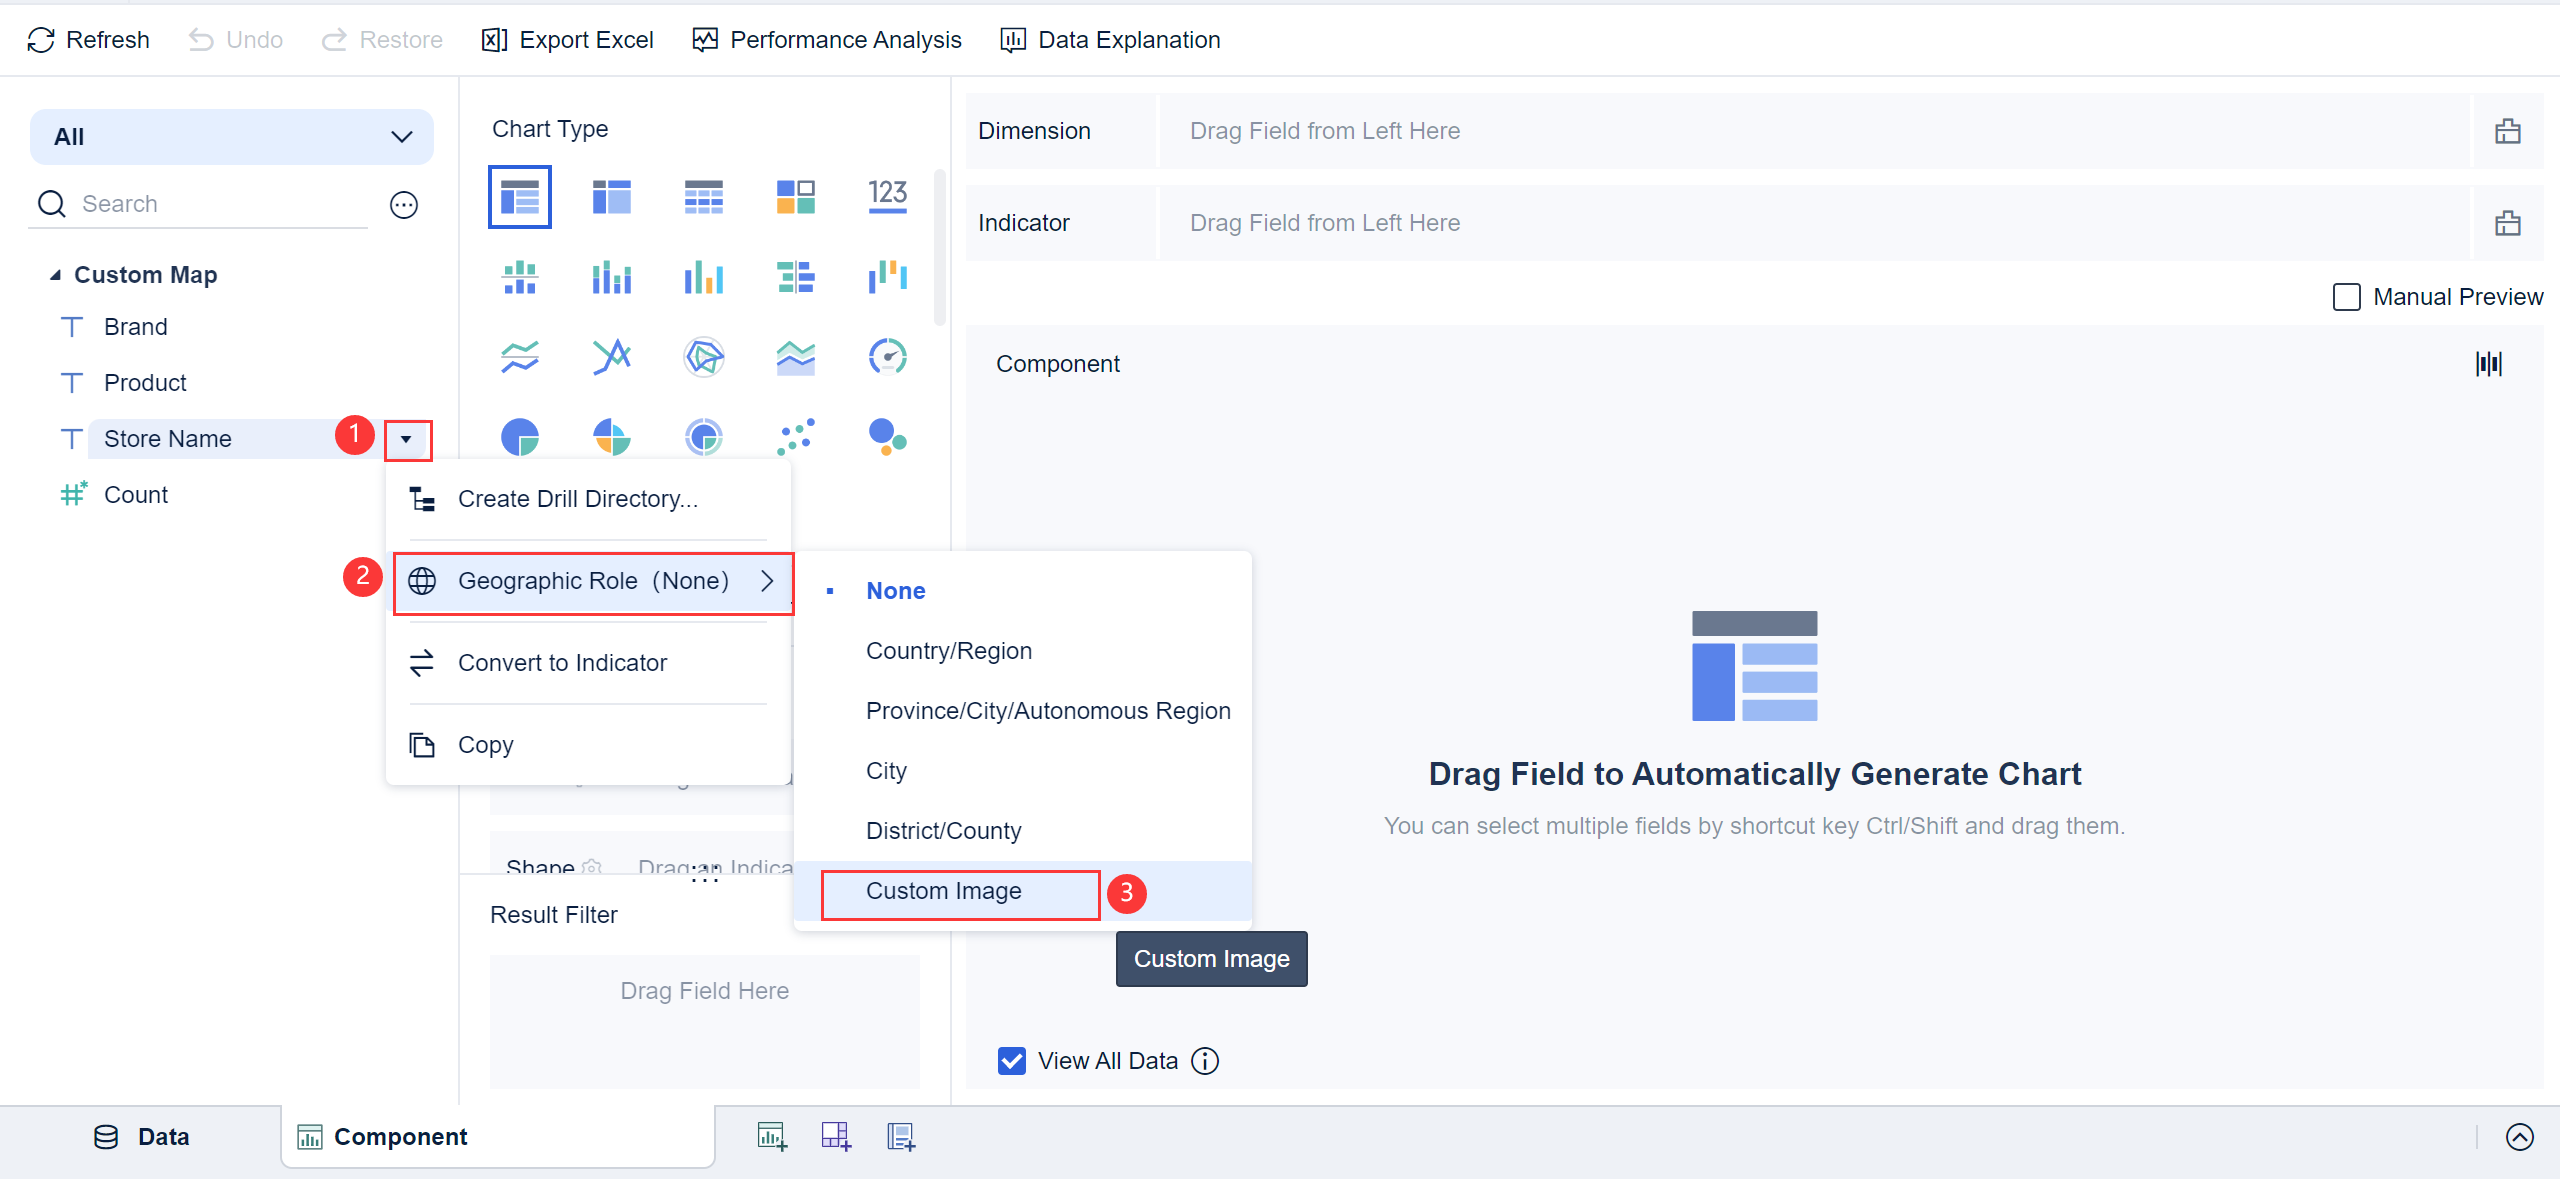Screen dimensions: 2560x1179
Task: Choose the bubble chart type
Action: [x=888, y=437]
